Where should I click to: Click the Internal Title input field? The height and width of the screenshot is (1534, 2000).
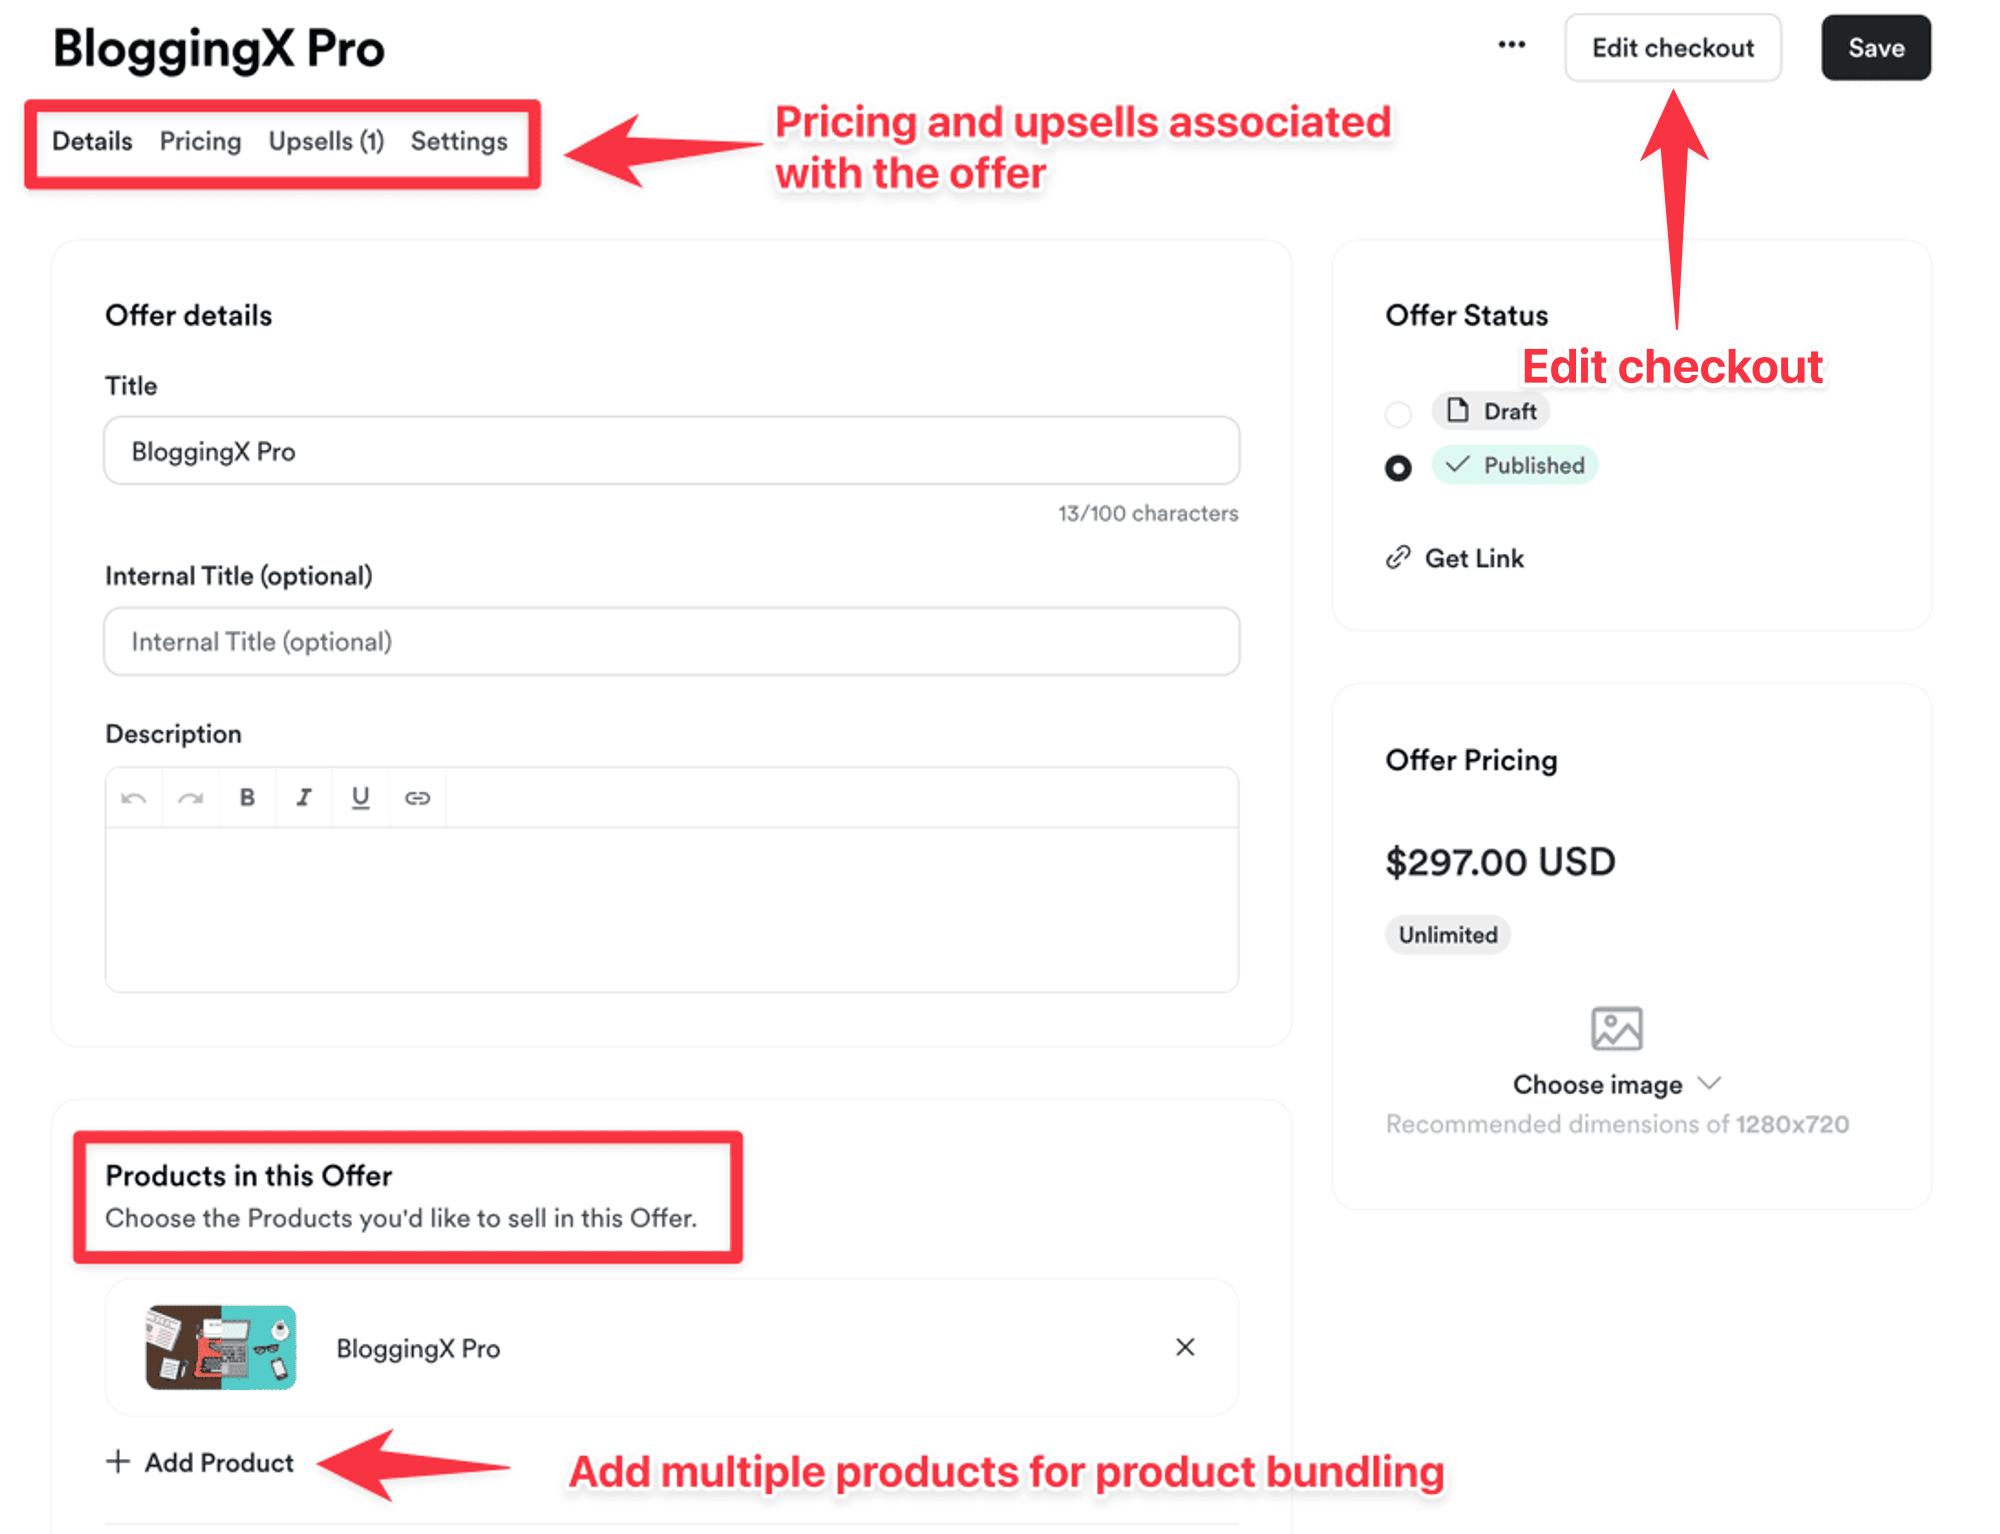(x=671, y=641)
